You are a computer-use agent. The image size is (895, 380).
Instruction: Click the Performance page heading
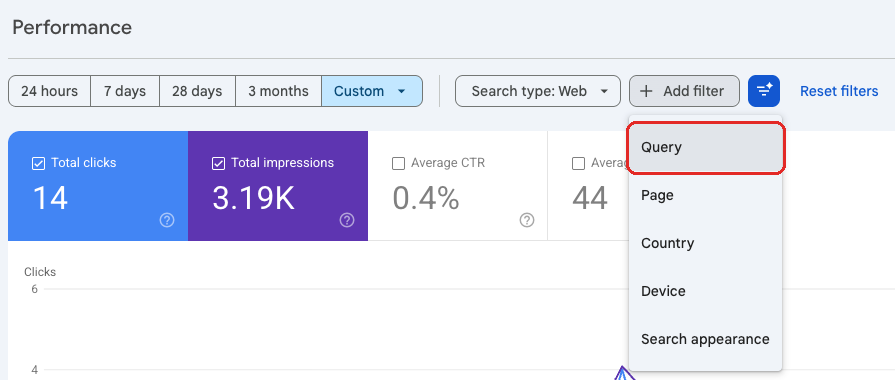(72, 27)
